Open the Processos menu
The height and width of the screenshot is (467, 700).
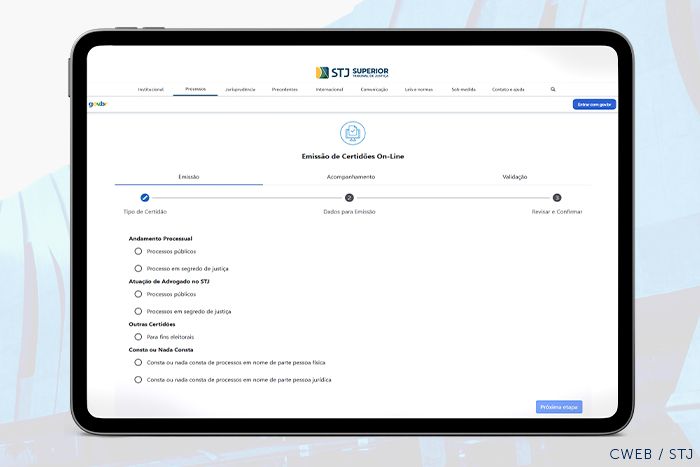(196, 89)
